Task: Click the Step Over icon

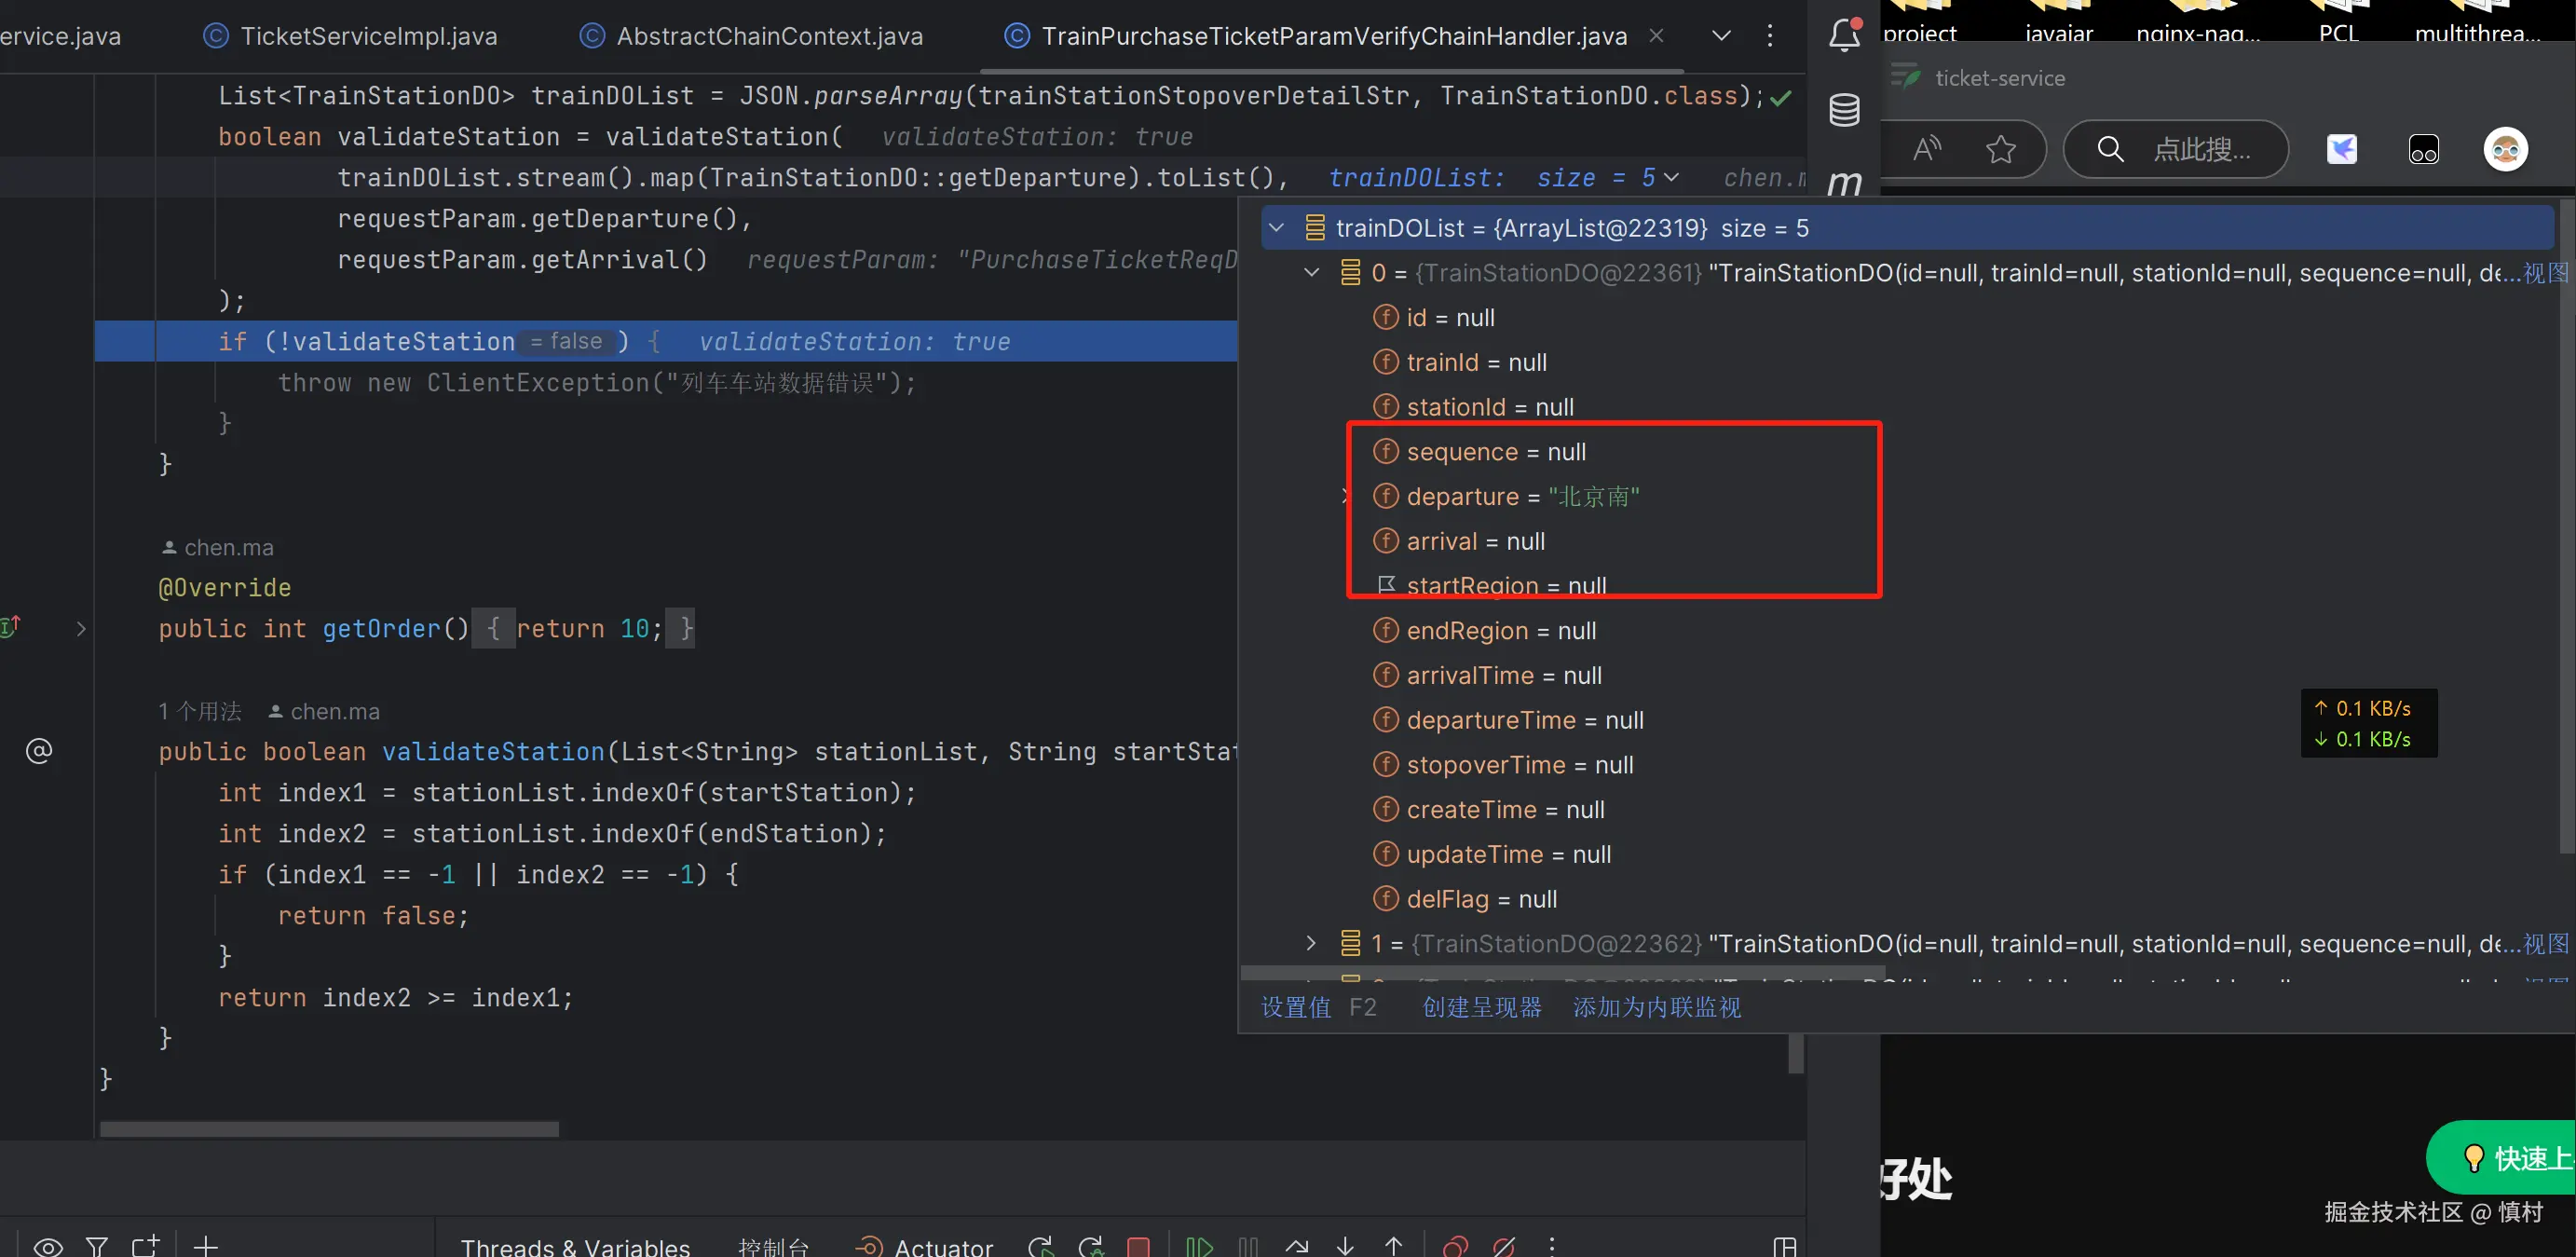Action: coord(1297,1246)
